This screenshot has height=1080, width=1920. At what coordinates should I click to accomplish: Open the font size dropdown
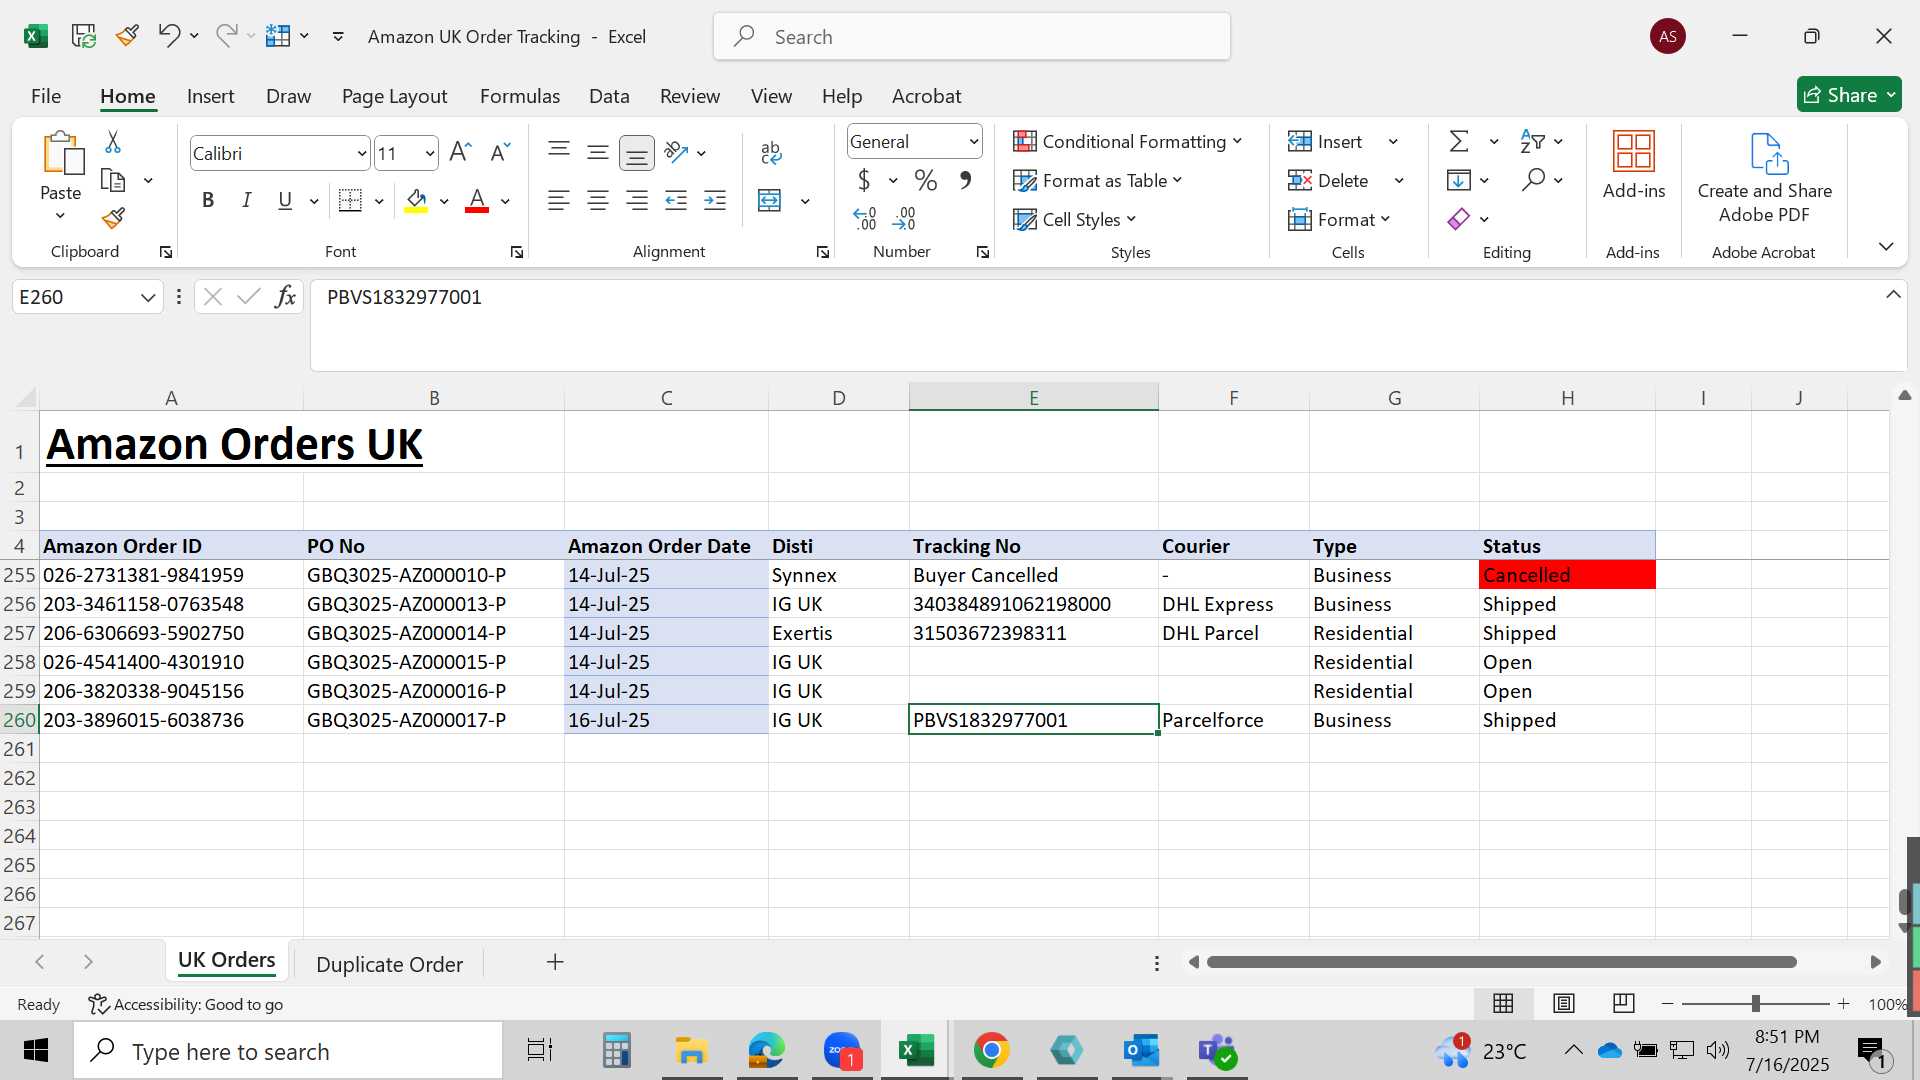click(430, 153)
